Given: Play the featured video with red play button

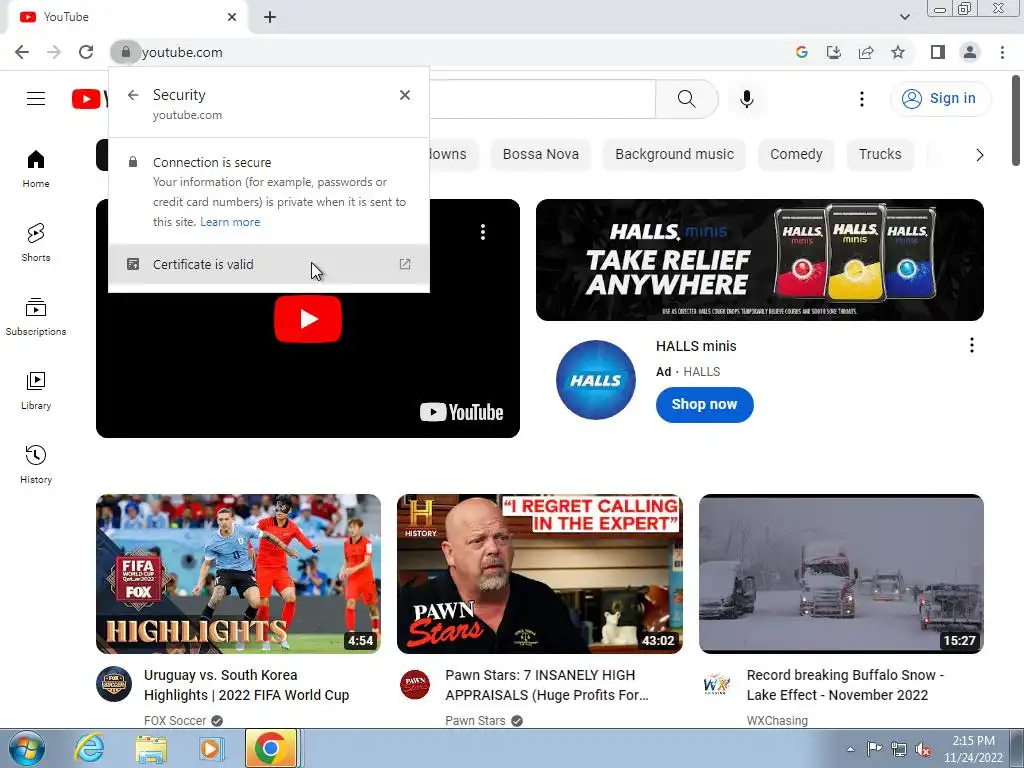Looking at the screenshot, I should [x=308, y=319].
